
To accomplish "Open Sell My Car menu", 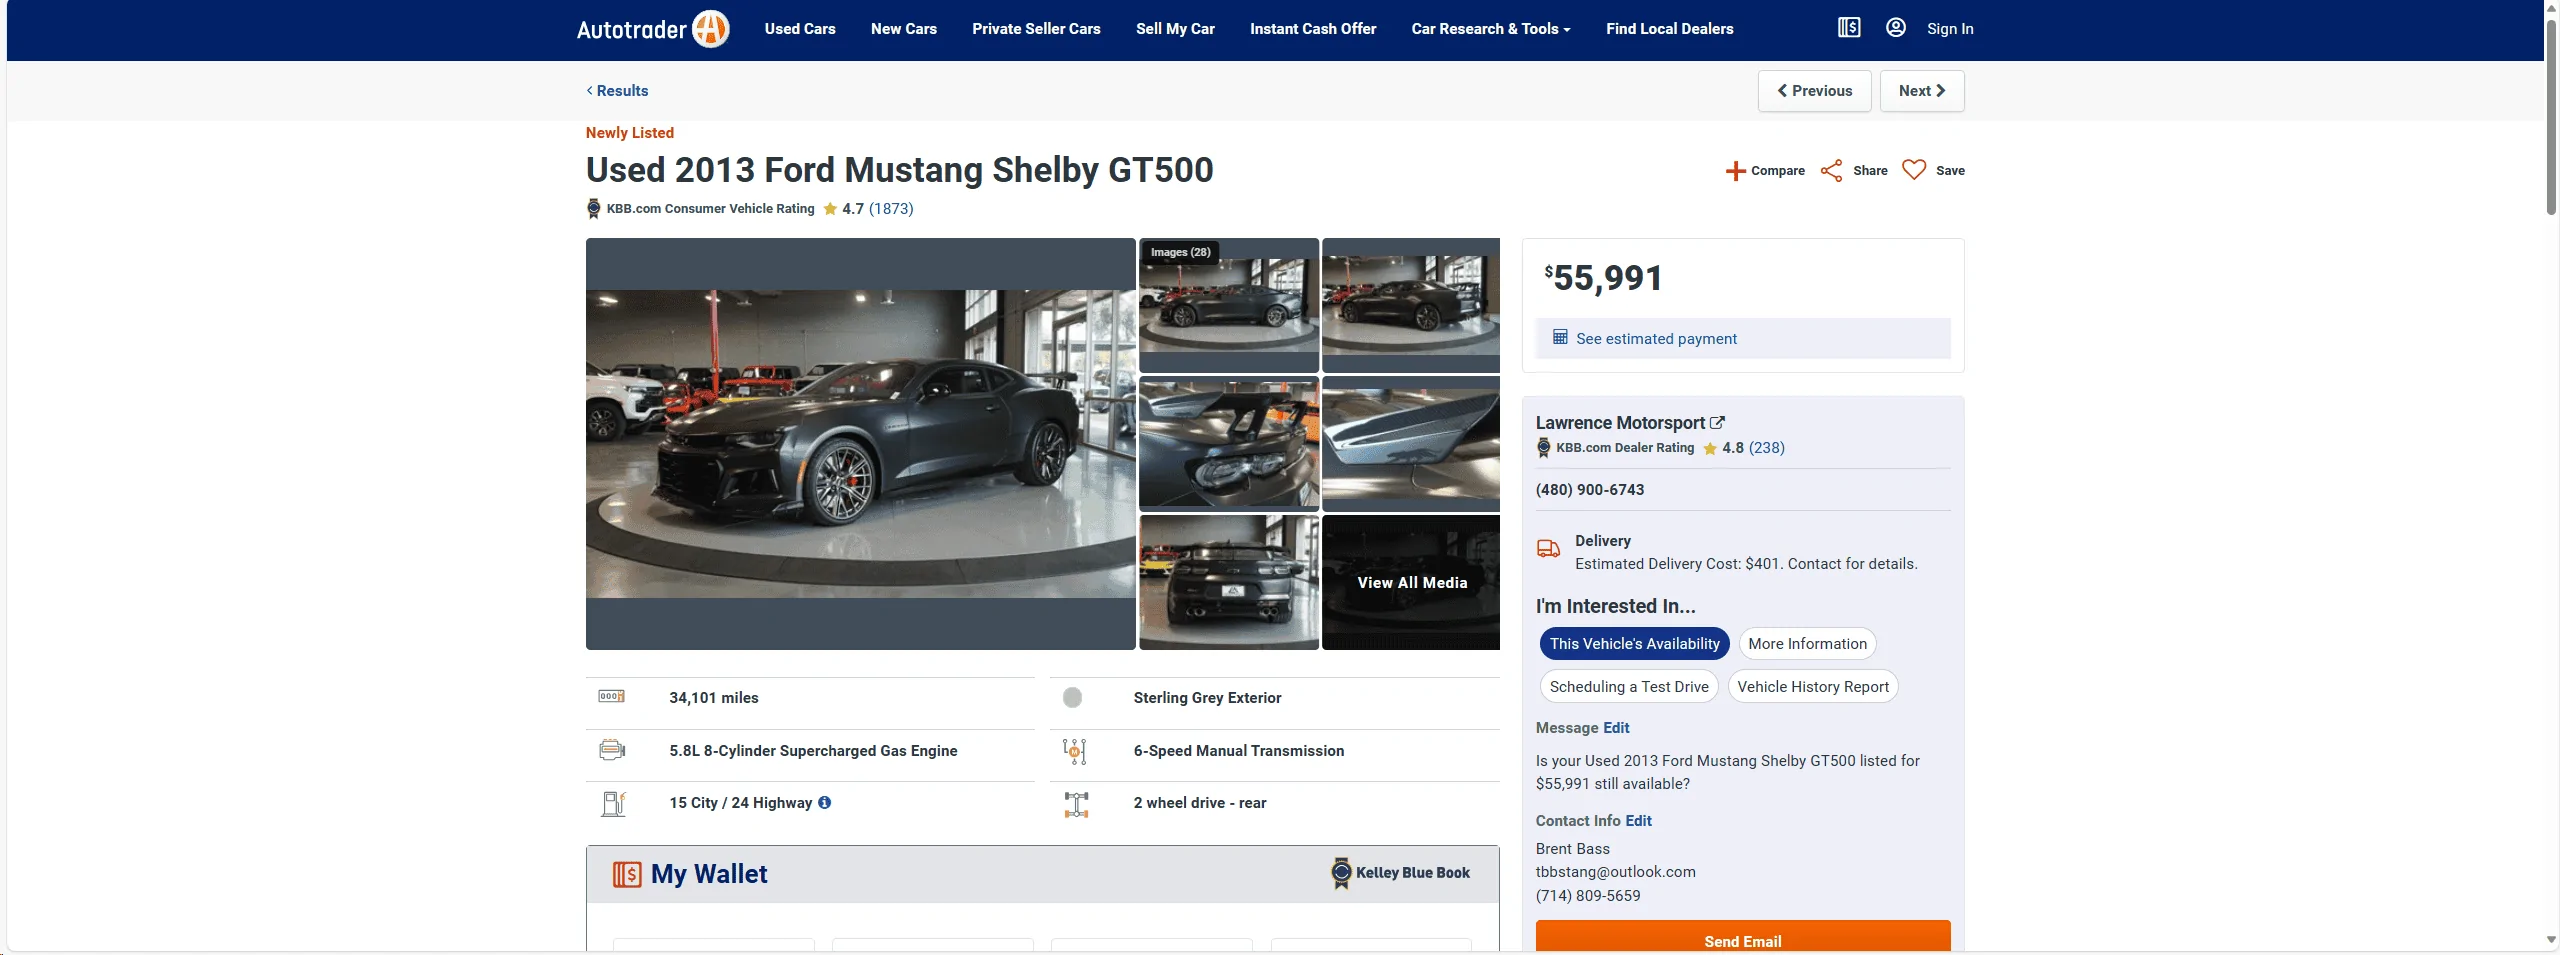I will tap(1175, 29).
